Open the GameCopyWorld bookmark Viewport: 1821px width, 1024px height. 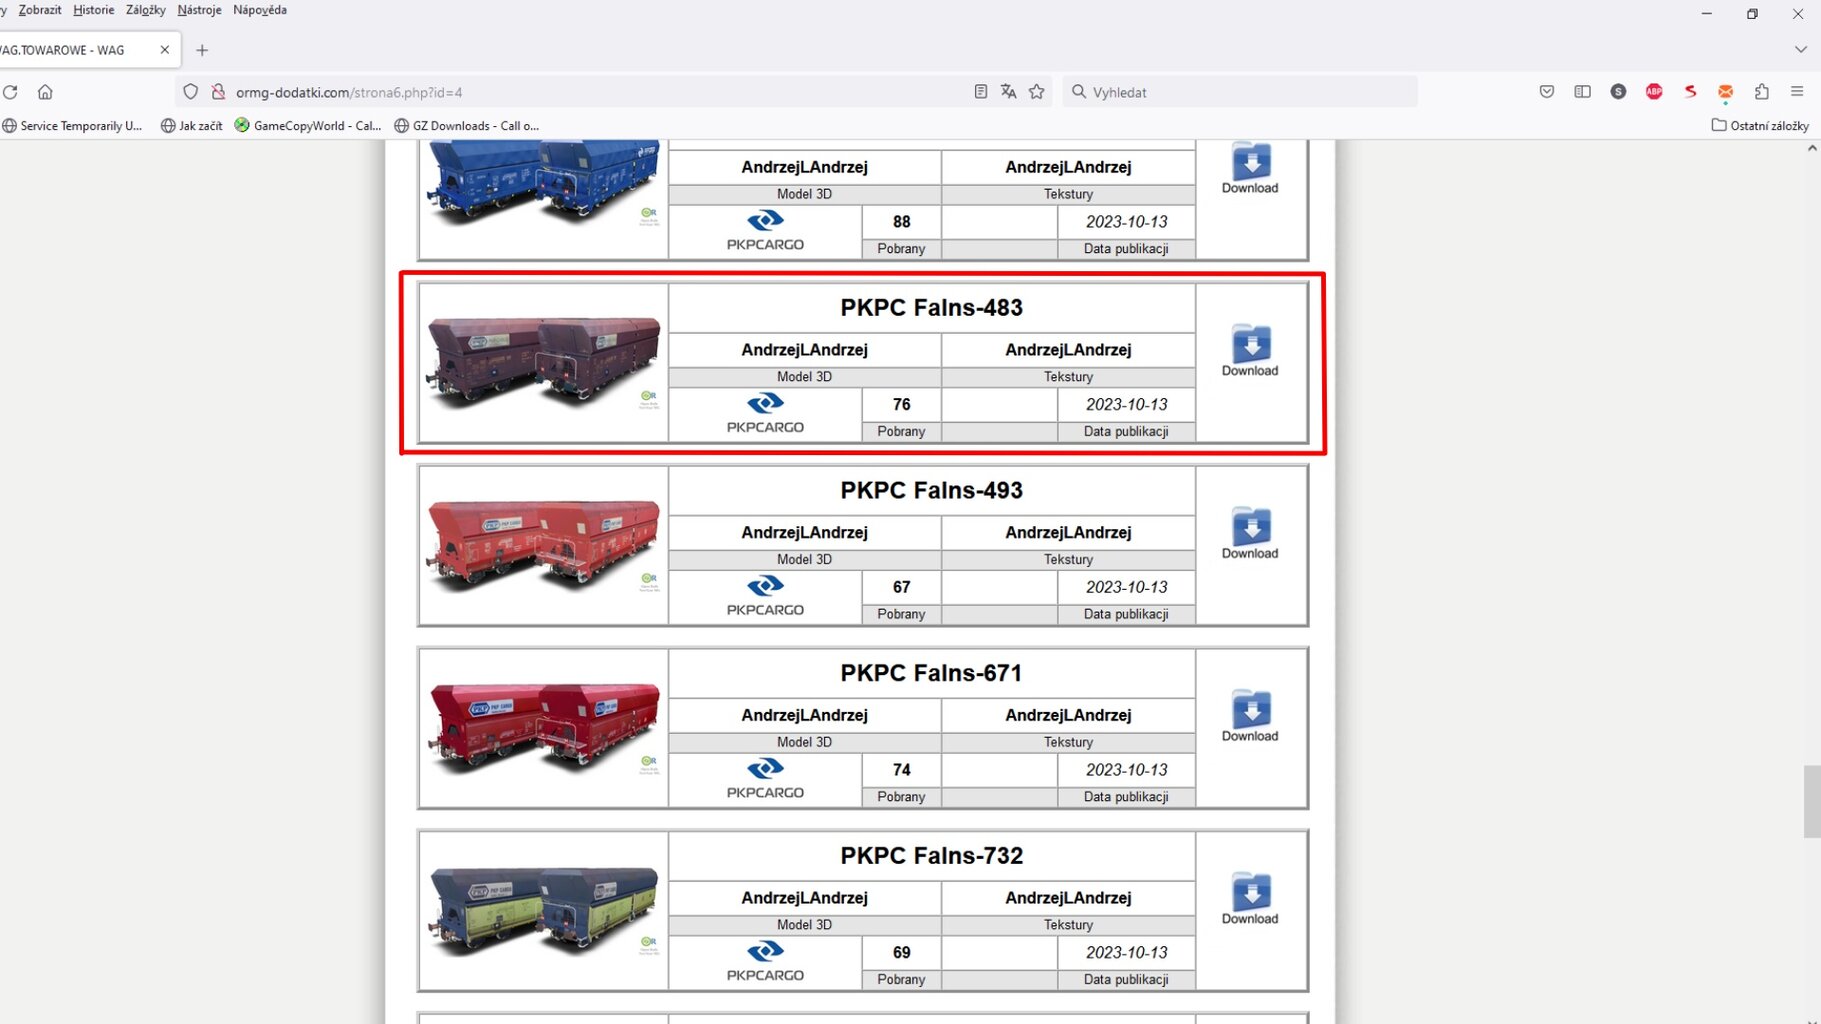tap(308, 126)
